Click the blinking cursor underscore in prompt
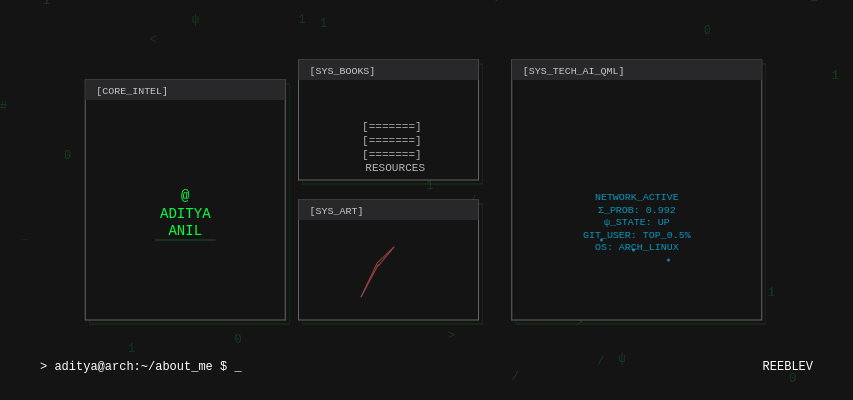Image resolution: width=853 pixels, height=400 pixels. coord(238,368)
